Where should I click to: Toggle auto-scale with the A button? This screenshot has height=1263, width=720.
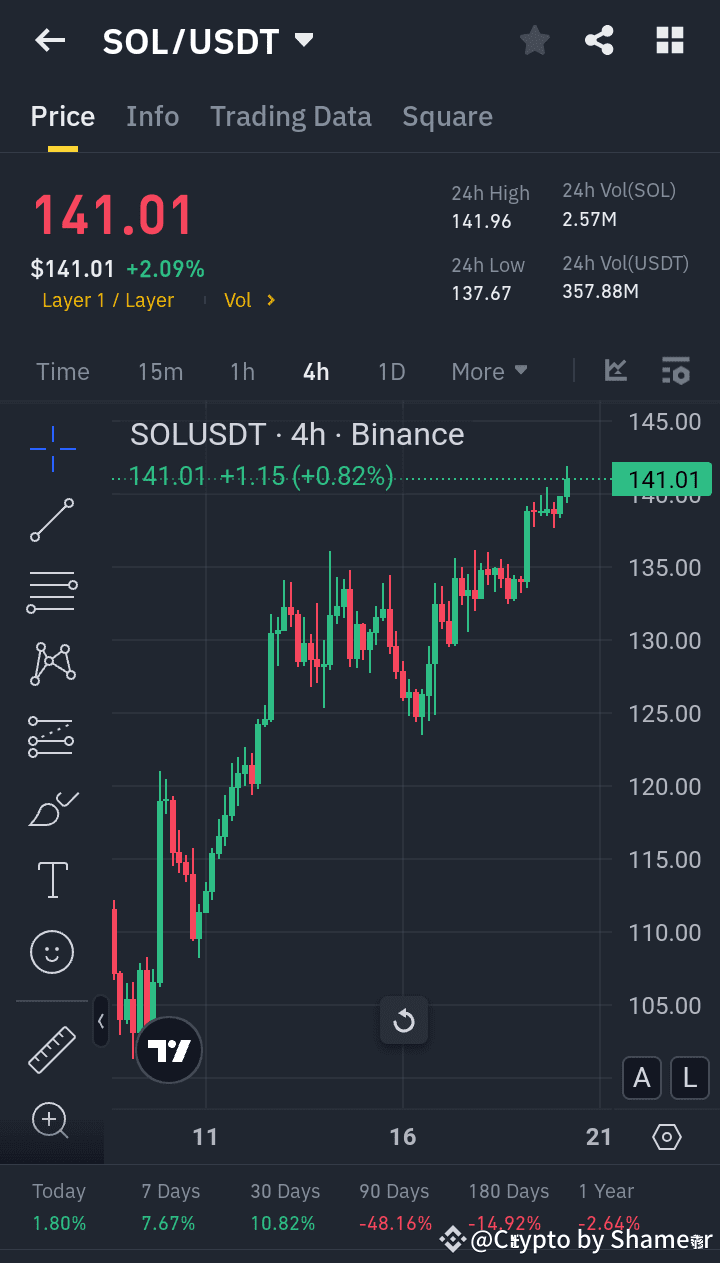pos(641,1078)
